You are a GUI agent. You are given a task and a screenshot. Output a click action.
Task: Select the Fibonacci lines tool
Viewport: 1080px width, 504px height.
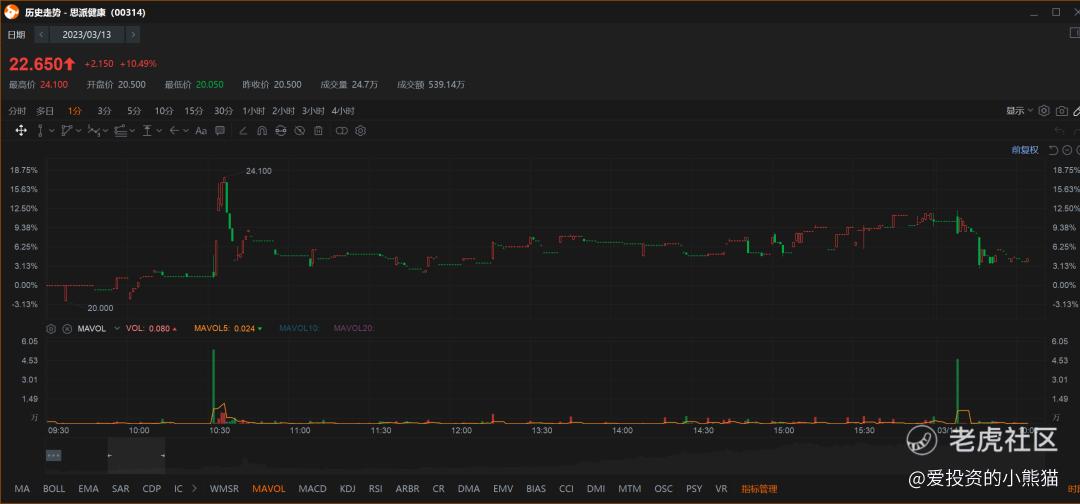point(121,131)
